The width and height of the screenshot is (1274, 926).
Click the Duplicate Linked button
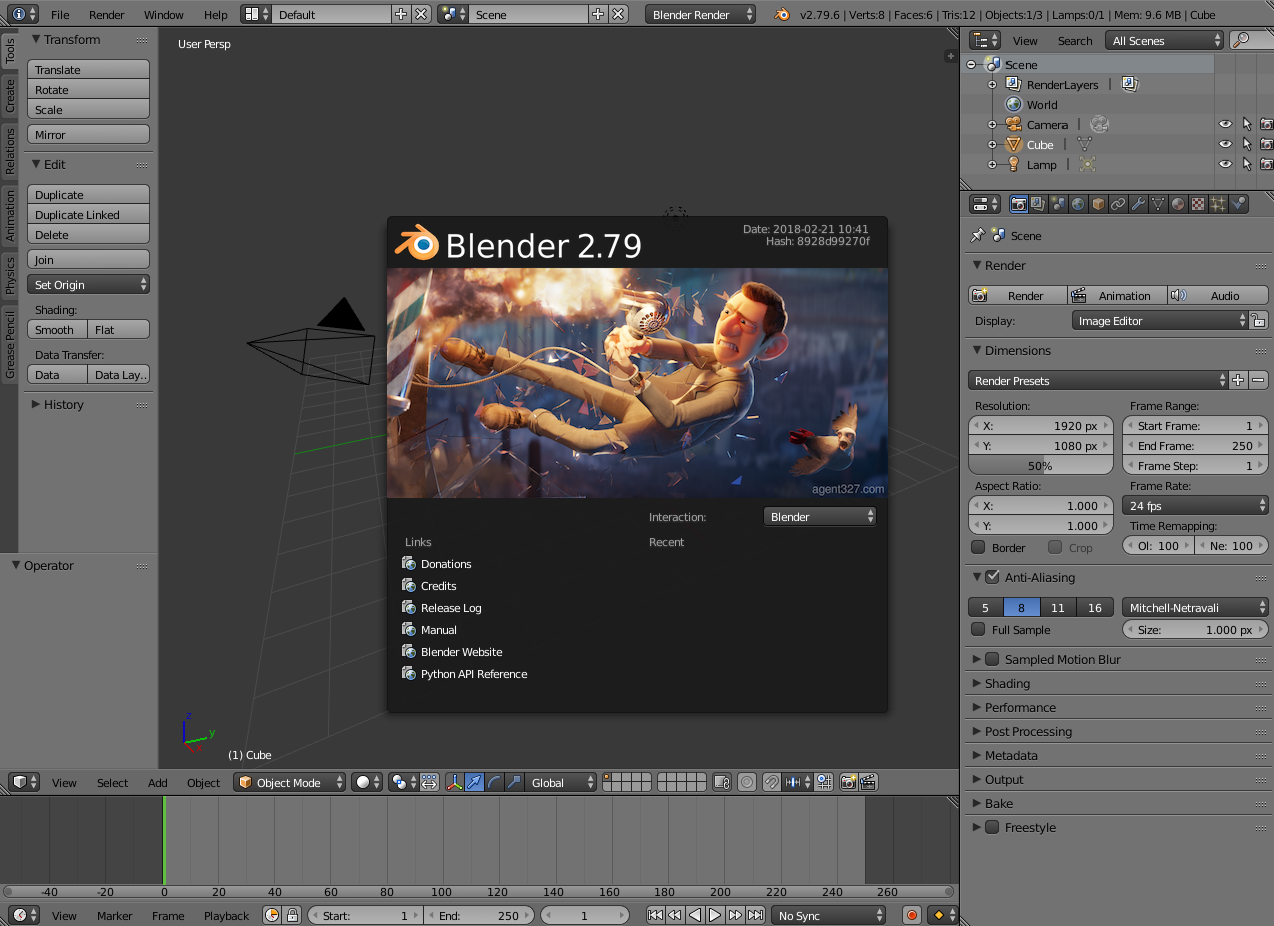pos(88,214)
